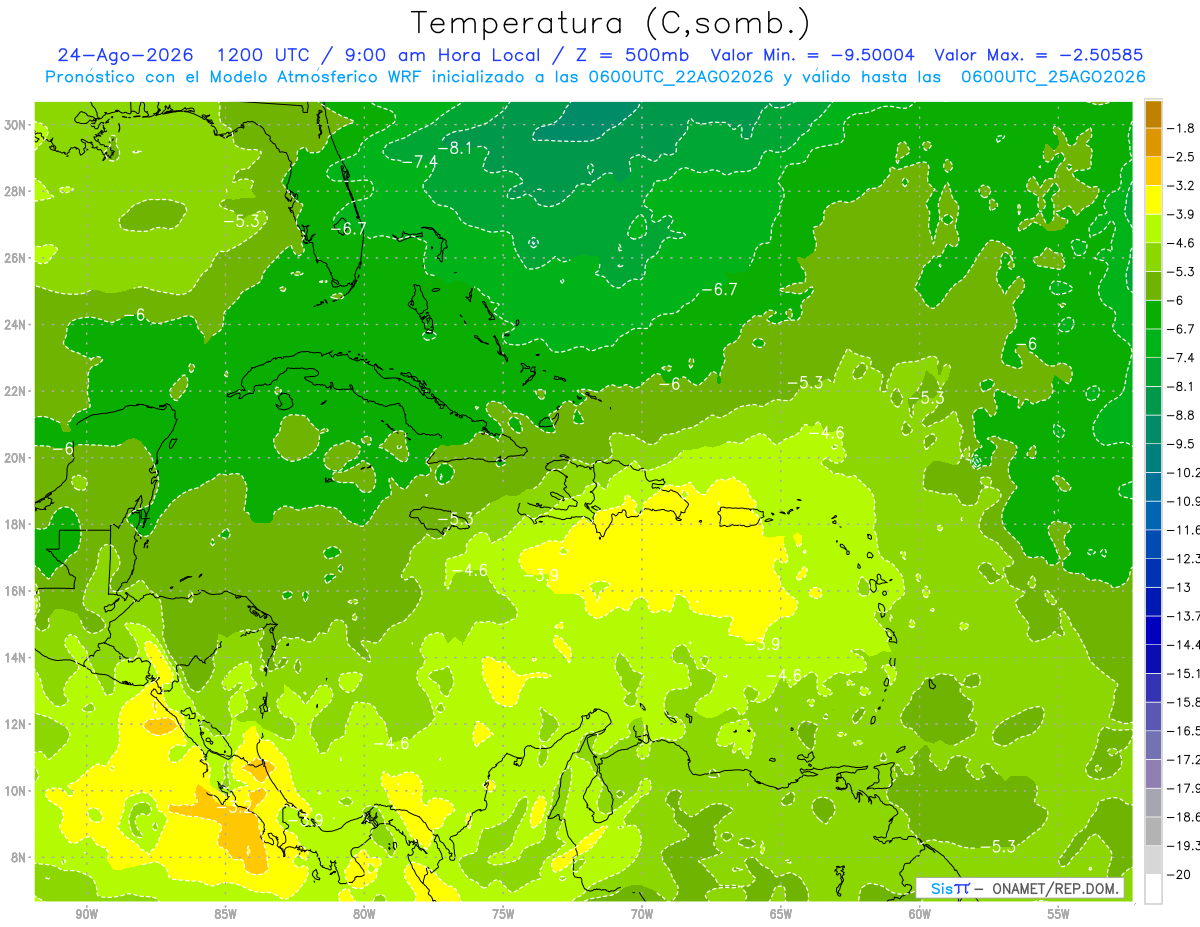Click the '22N' latitude axis label
The image size is (1200, 927).
click(x=17, y=391)
